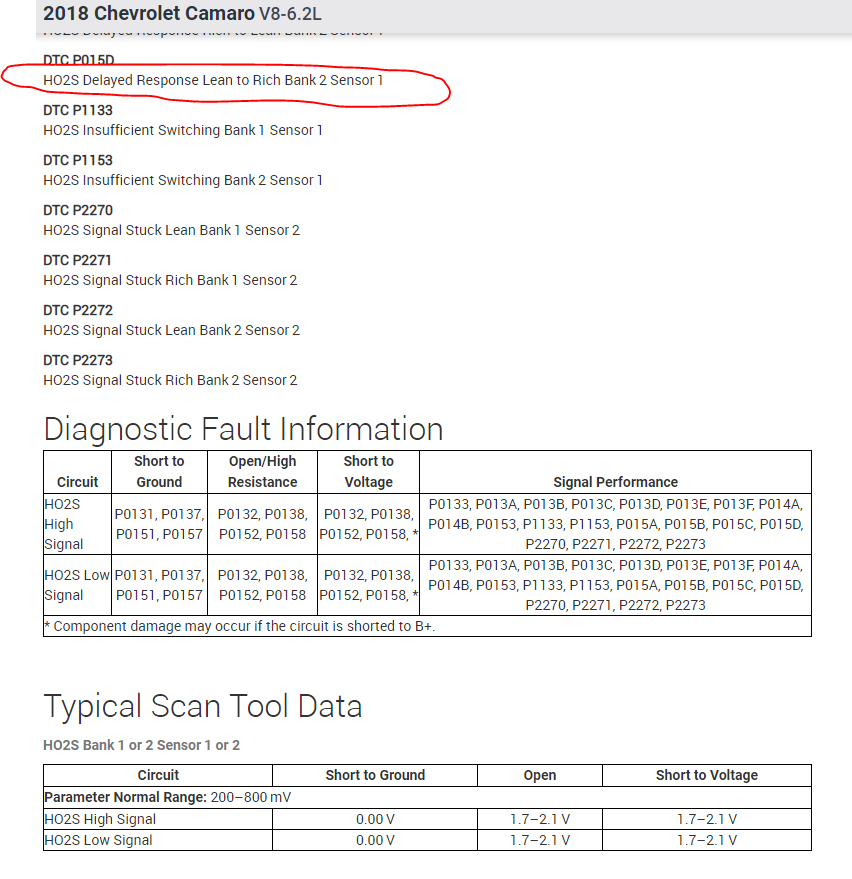Click the Short to Voltage value for HO2S High Signal
The height and width of the screenshot is (879, 852).
(x=707, y=819)
